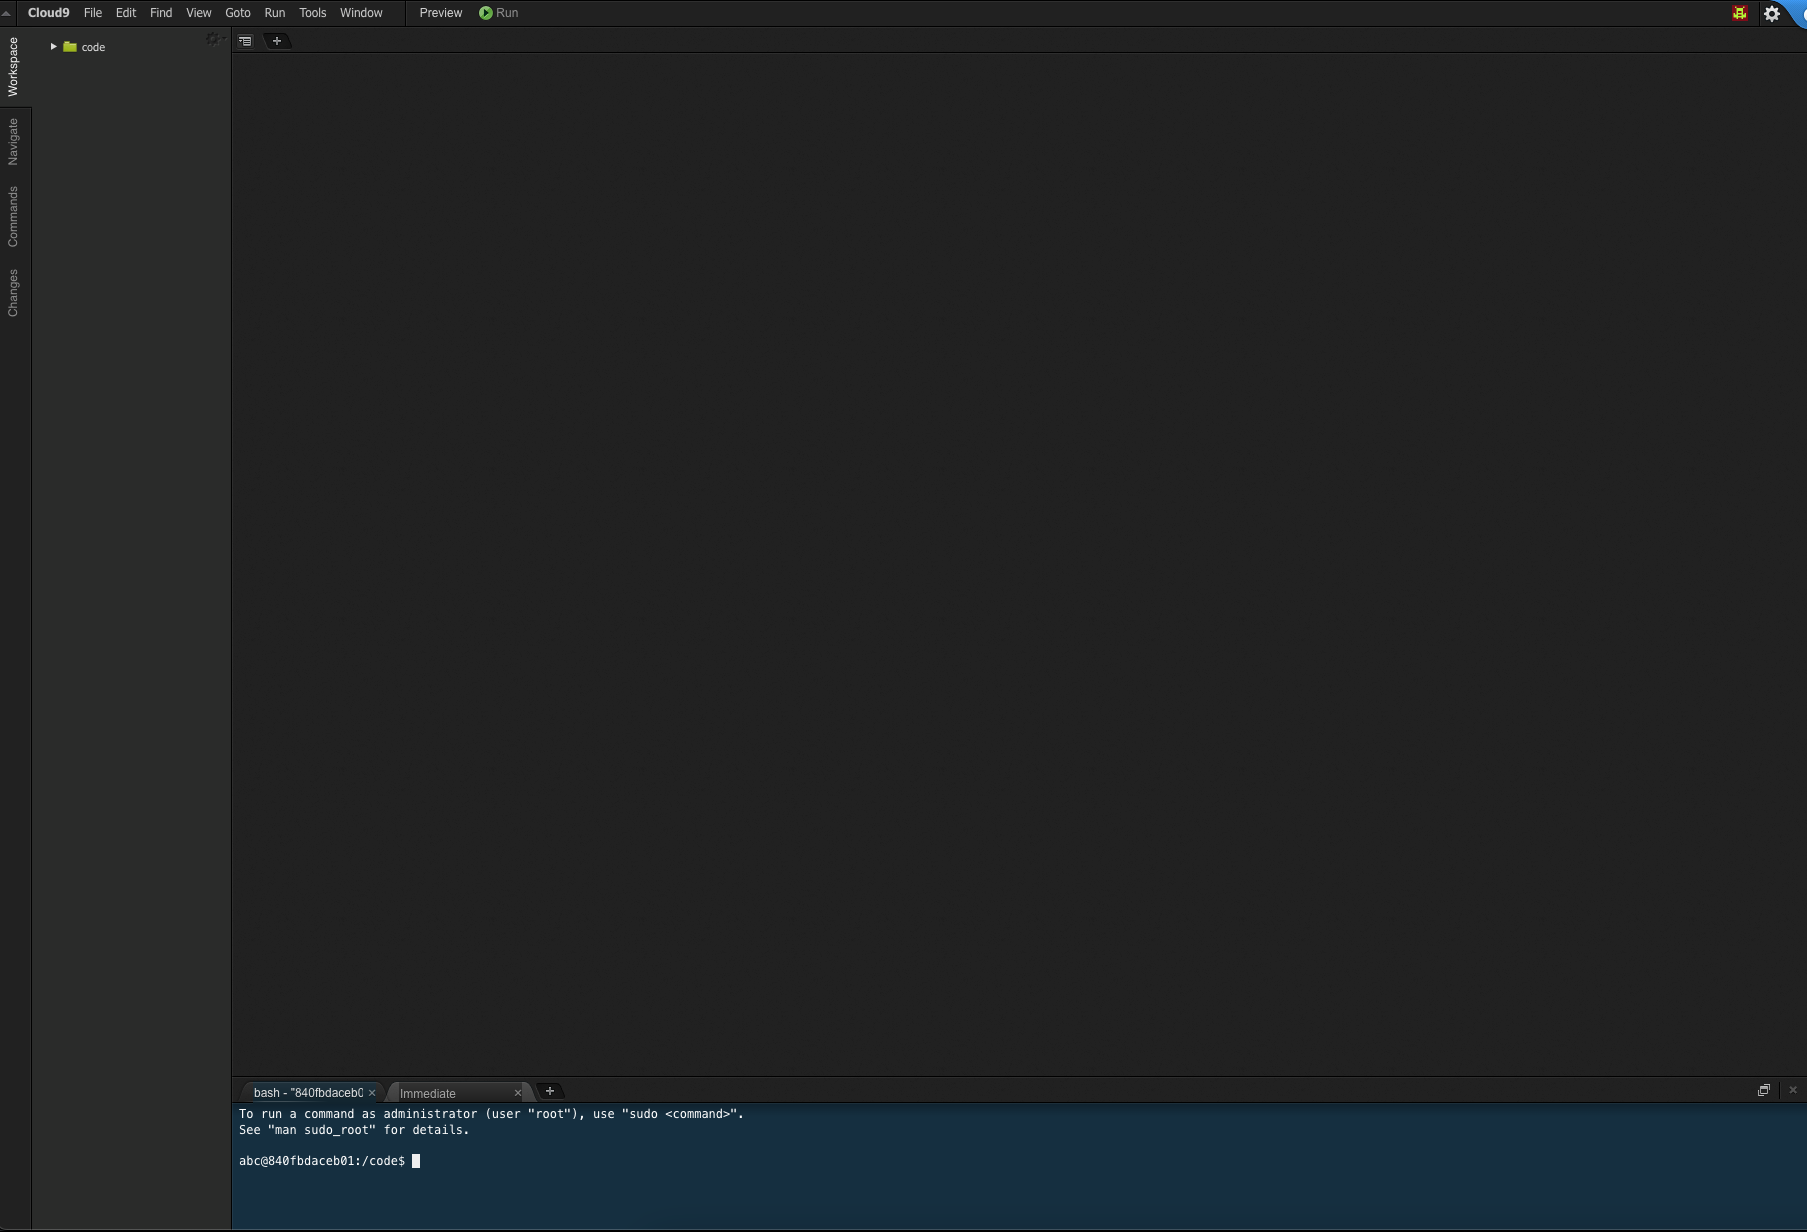
Task: Click the workspace settings gear above the file tree
Action: [212, 38]
